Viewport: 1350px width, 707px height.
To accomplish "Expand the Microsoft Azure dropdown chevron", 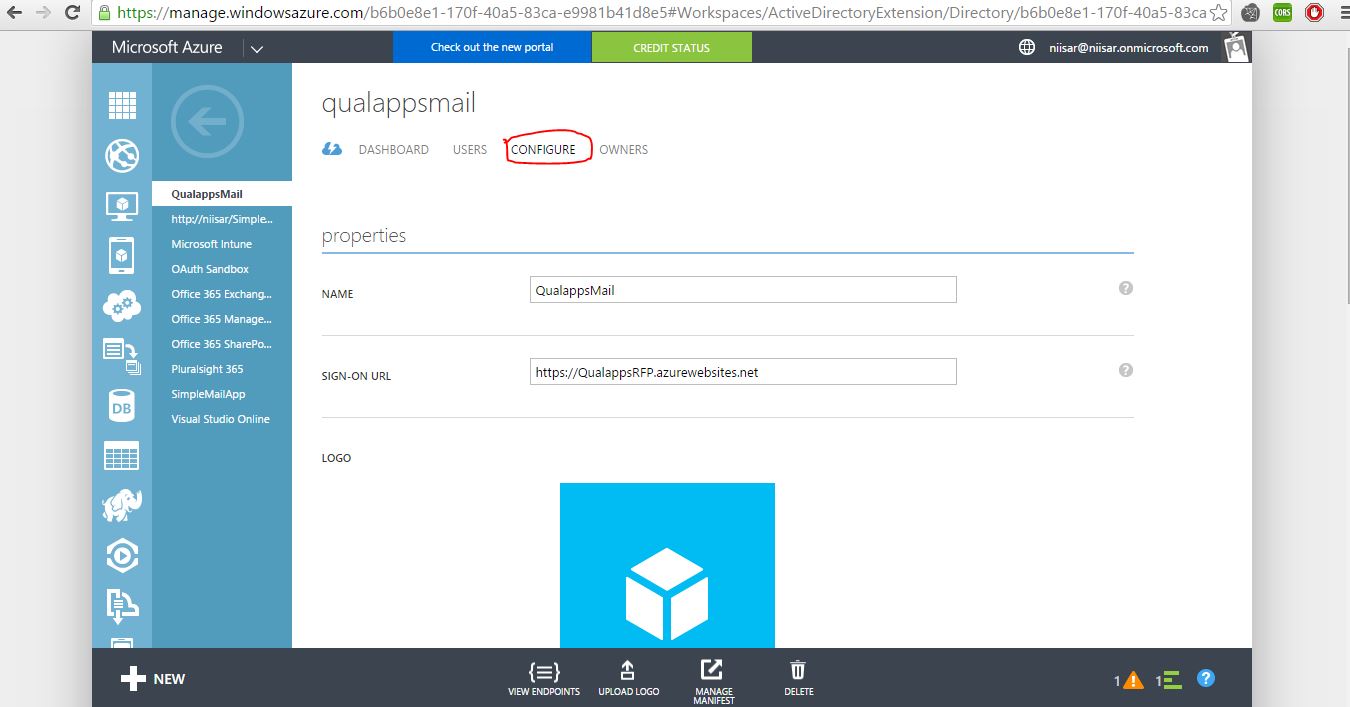I will click(x=256, y=49).
